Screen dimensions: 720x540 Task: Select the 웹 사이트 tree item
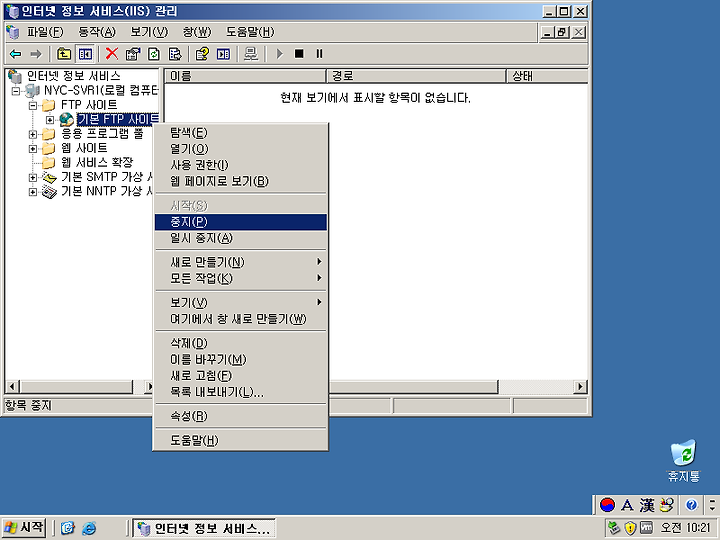tap(84, 148)
